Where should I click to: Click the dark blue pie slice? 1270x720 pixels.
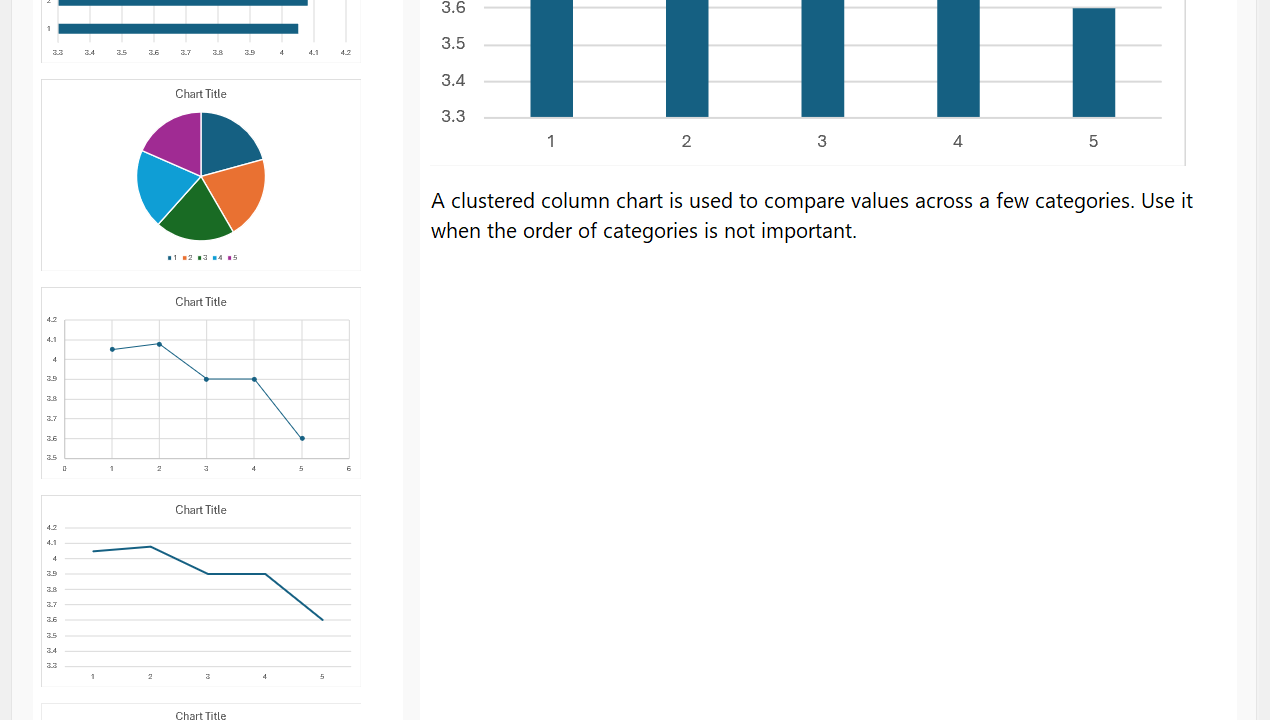[226, 140]
